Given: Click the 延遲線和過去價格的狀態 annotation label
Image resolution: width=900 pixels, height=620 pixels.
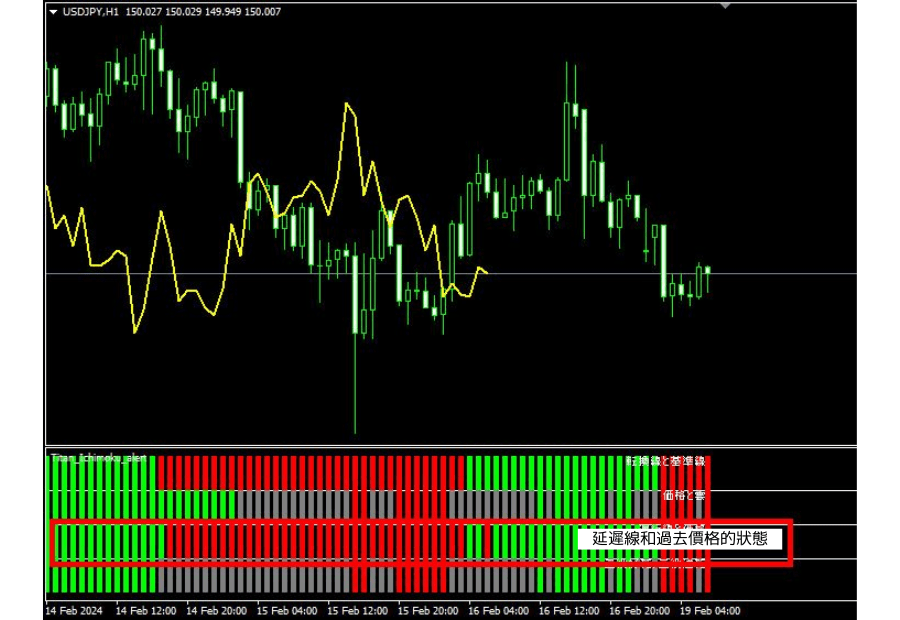Looking at the screenshot, I should pos(680,538).
